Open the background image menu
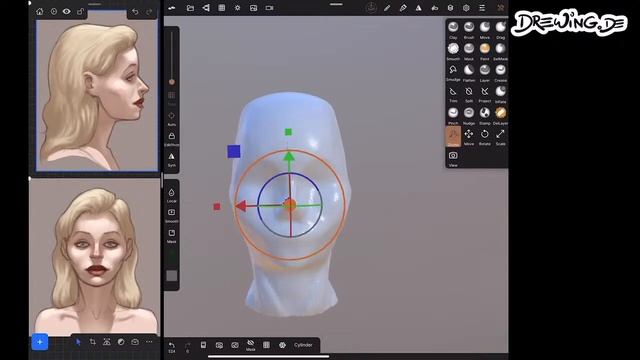 253,8
